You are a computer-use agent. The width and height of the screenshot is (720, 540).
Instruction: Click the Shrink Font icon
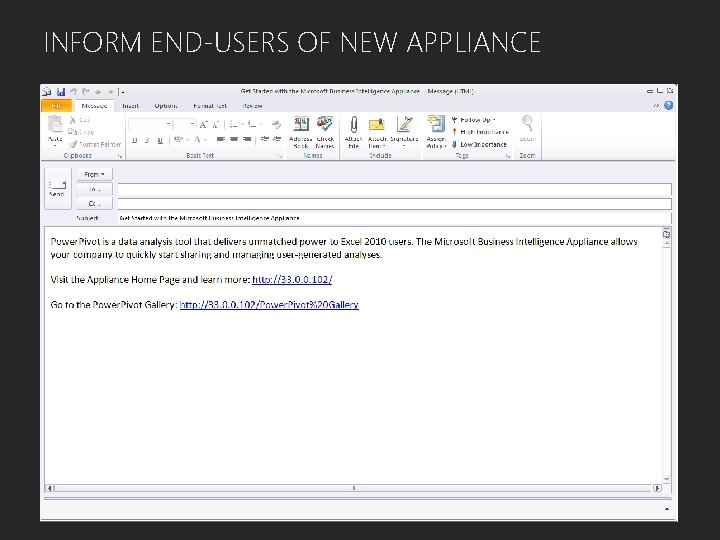point(216,124)
